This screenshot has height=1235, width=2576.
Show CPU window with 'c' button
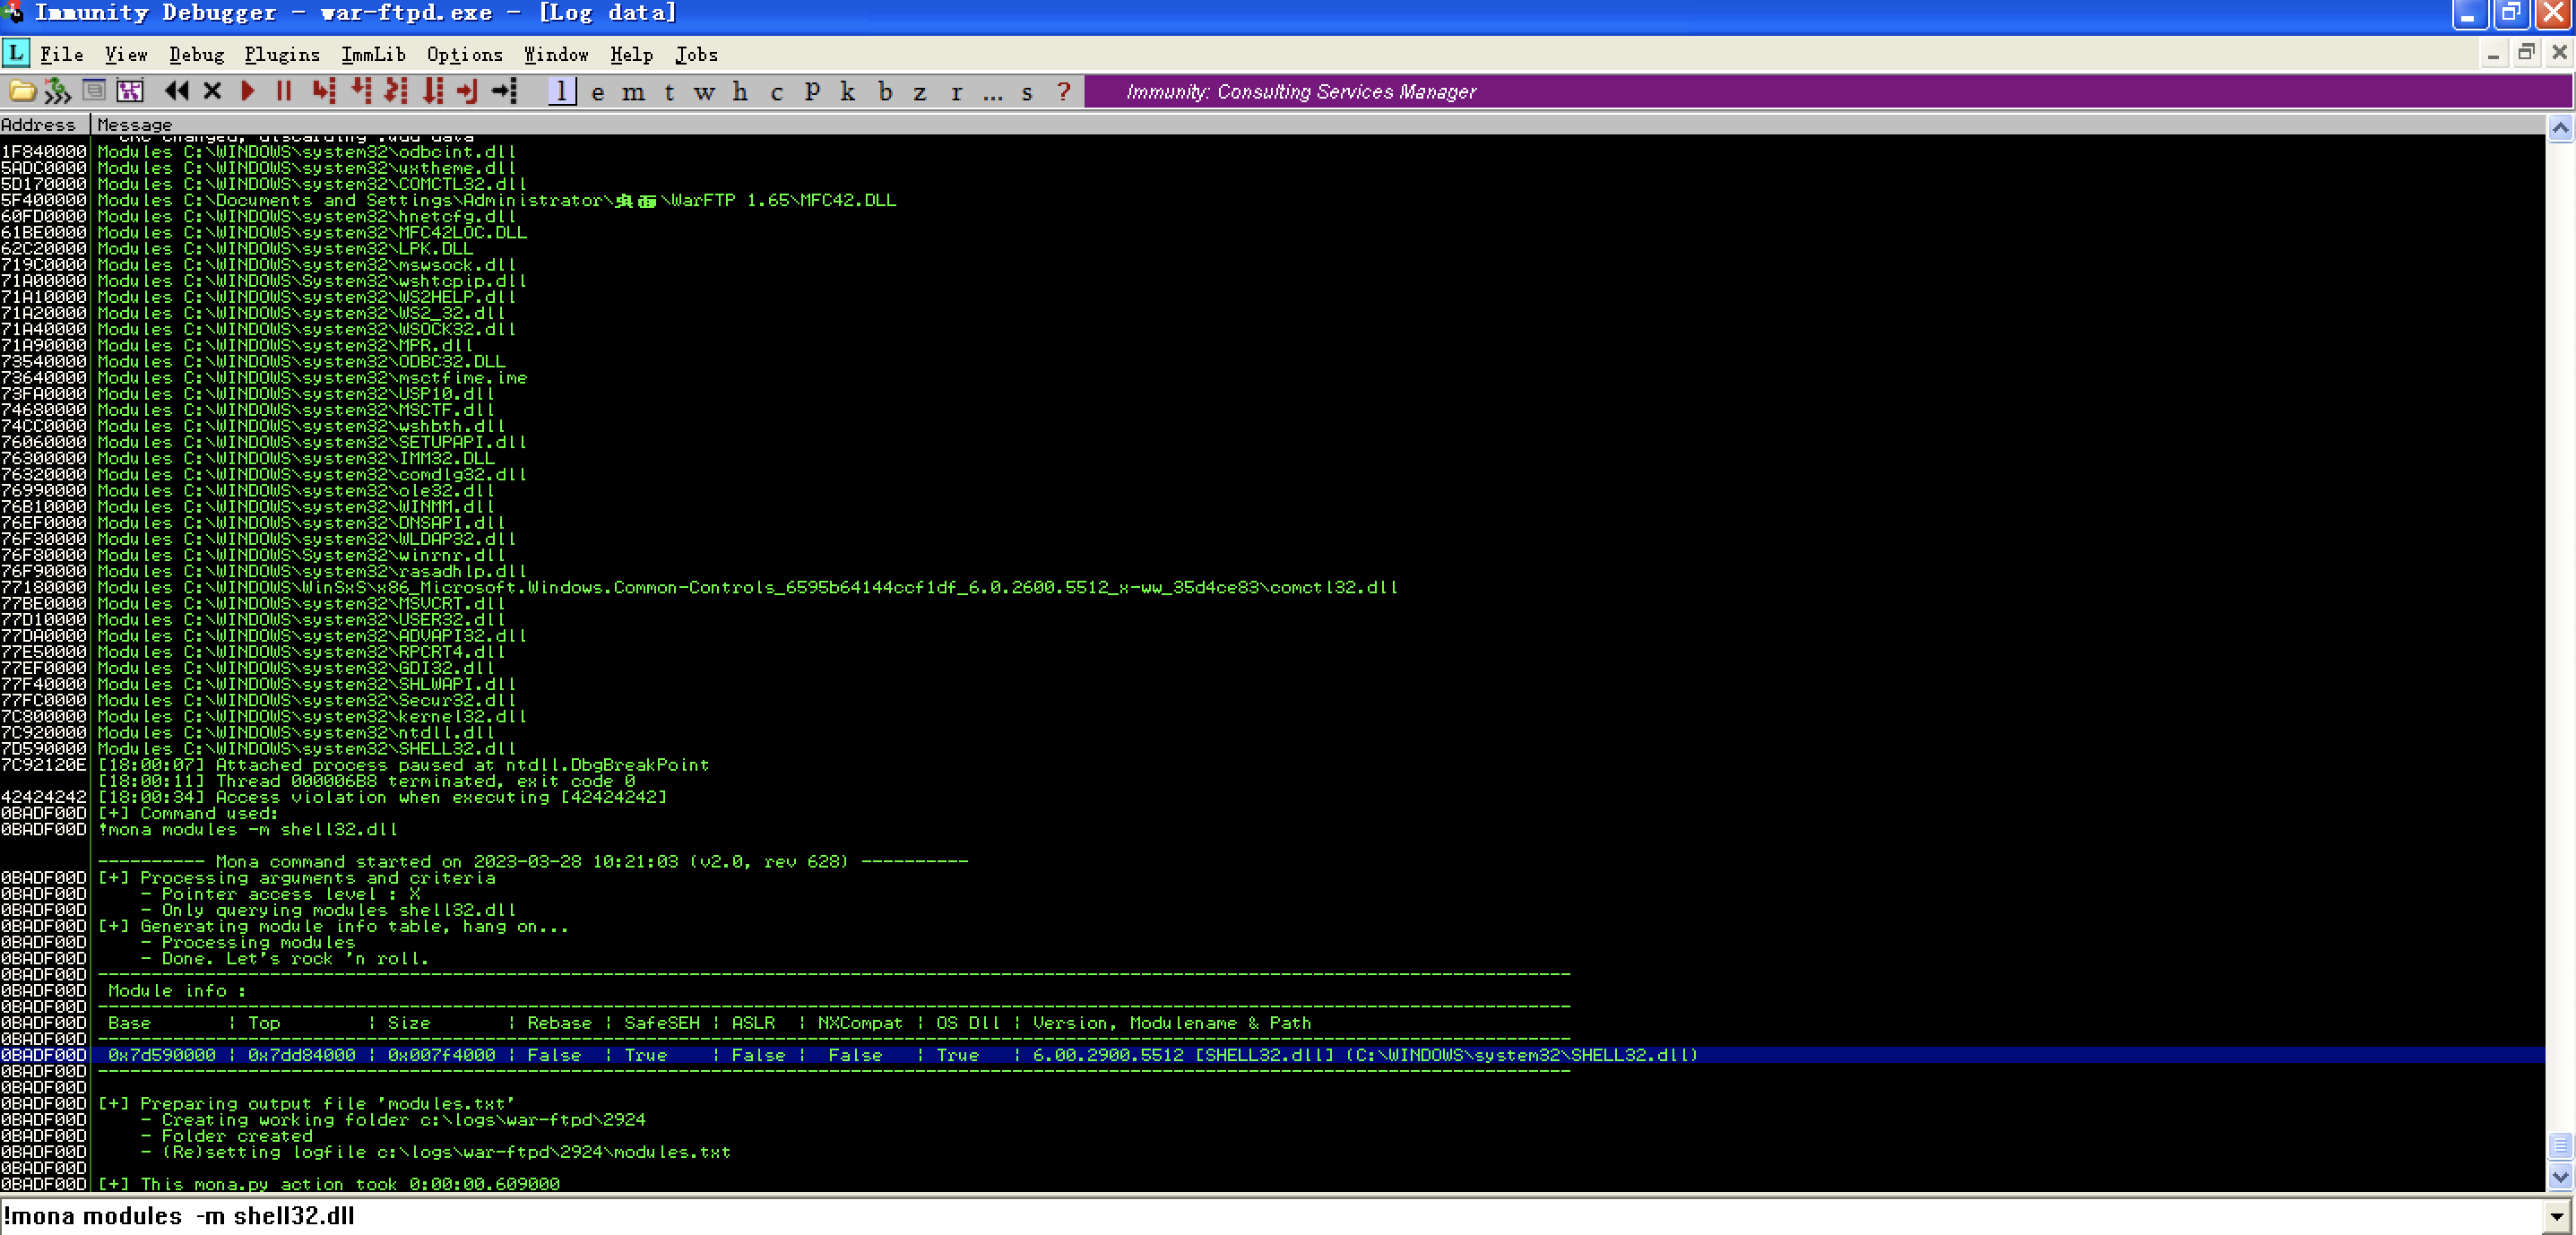point(776,92)
